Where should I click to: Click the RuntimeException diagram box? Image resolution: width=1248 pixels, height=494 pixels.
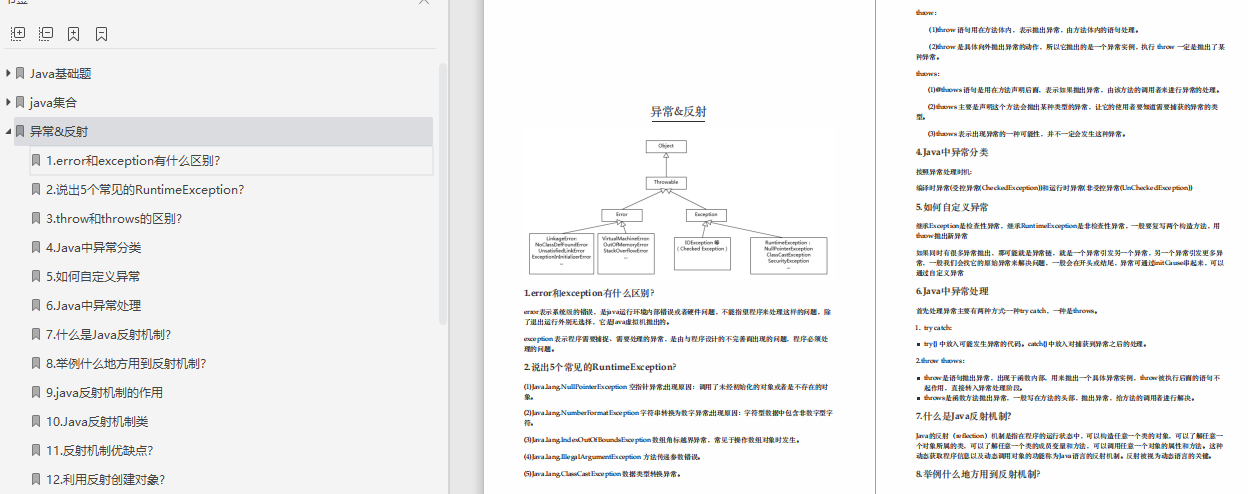tap(788, 254)
